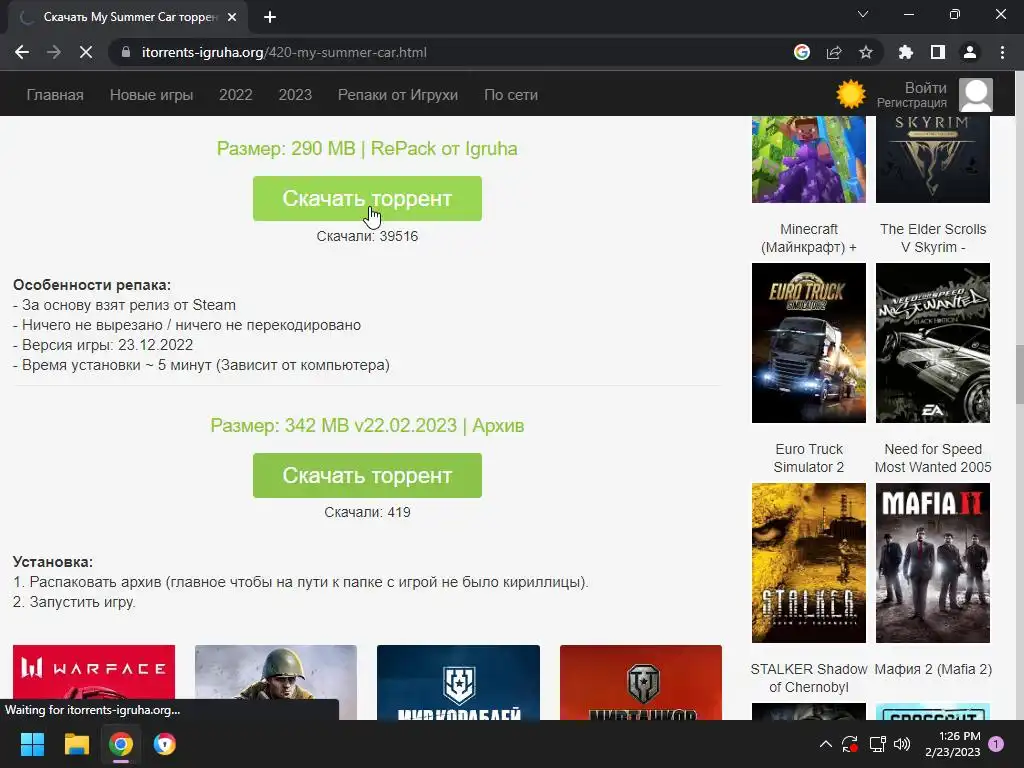Viewport: 1024px width, 768px height.
Task: Open Euro Truck Simulator 2 cover
Action: [808, 343]
